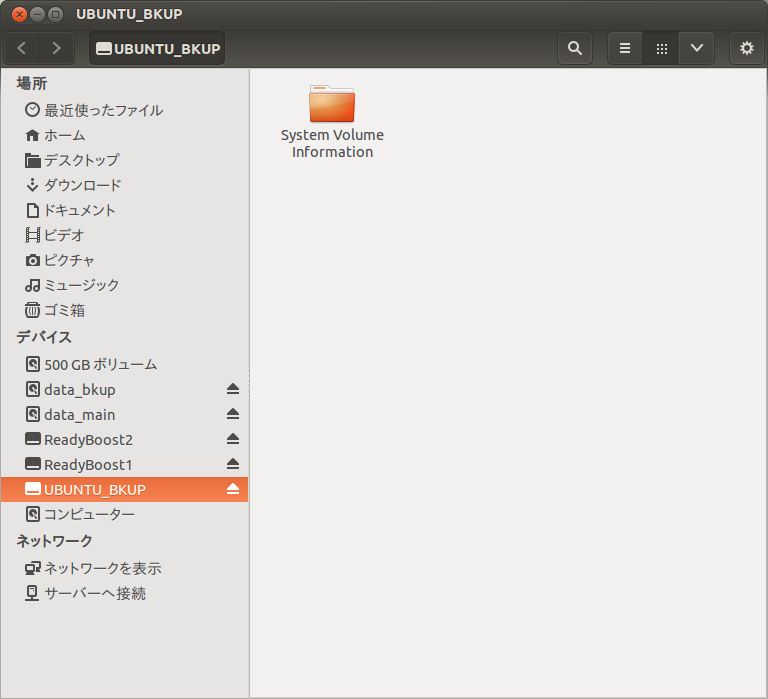
Task: Click the hard disk icon beside 500 GB ボリューム
Action: pos(32,364)
